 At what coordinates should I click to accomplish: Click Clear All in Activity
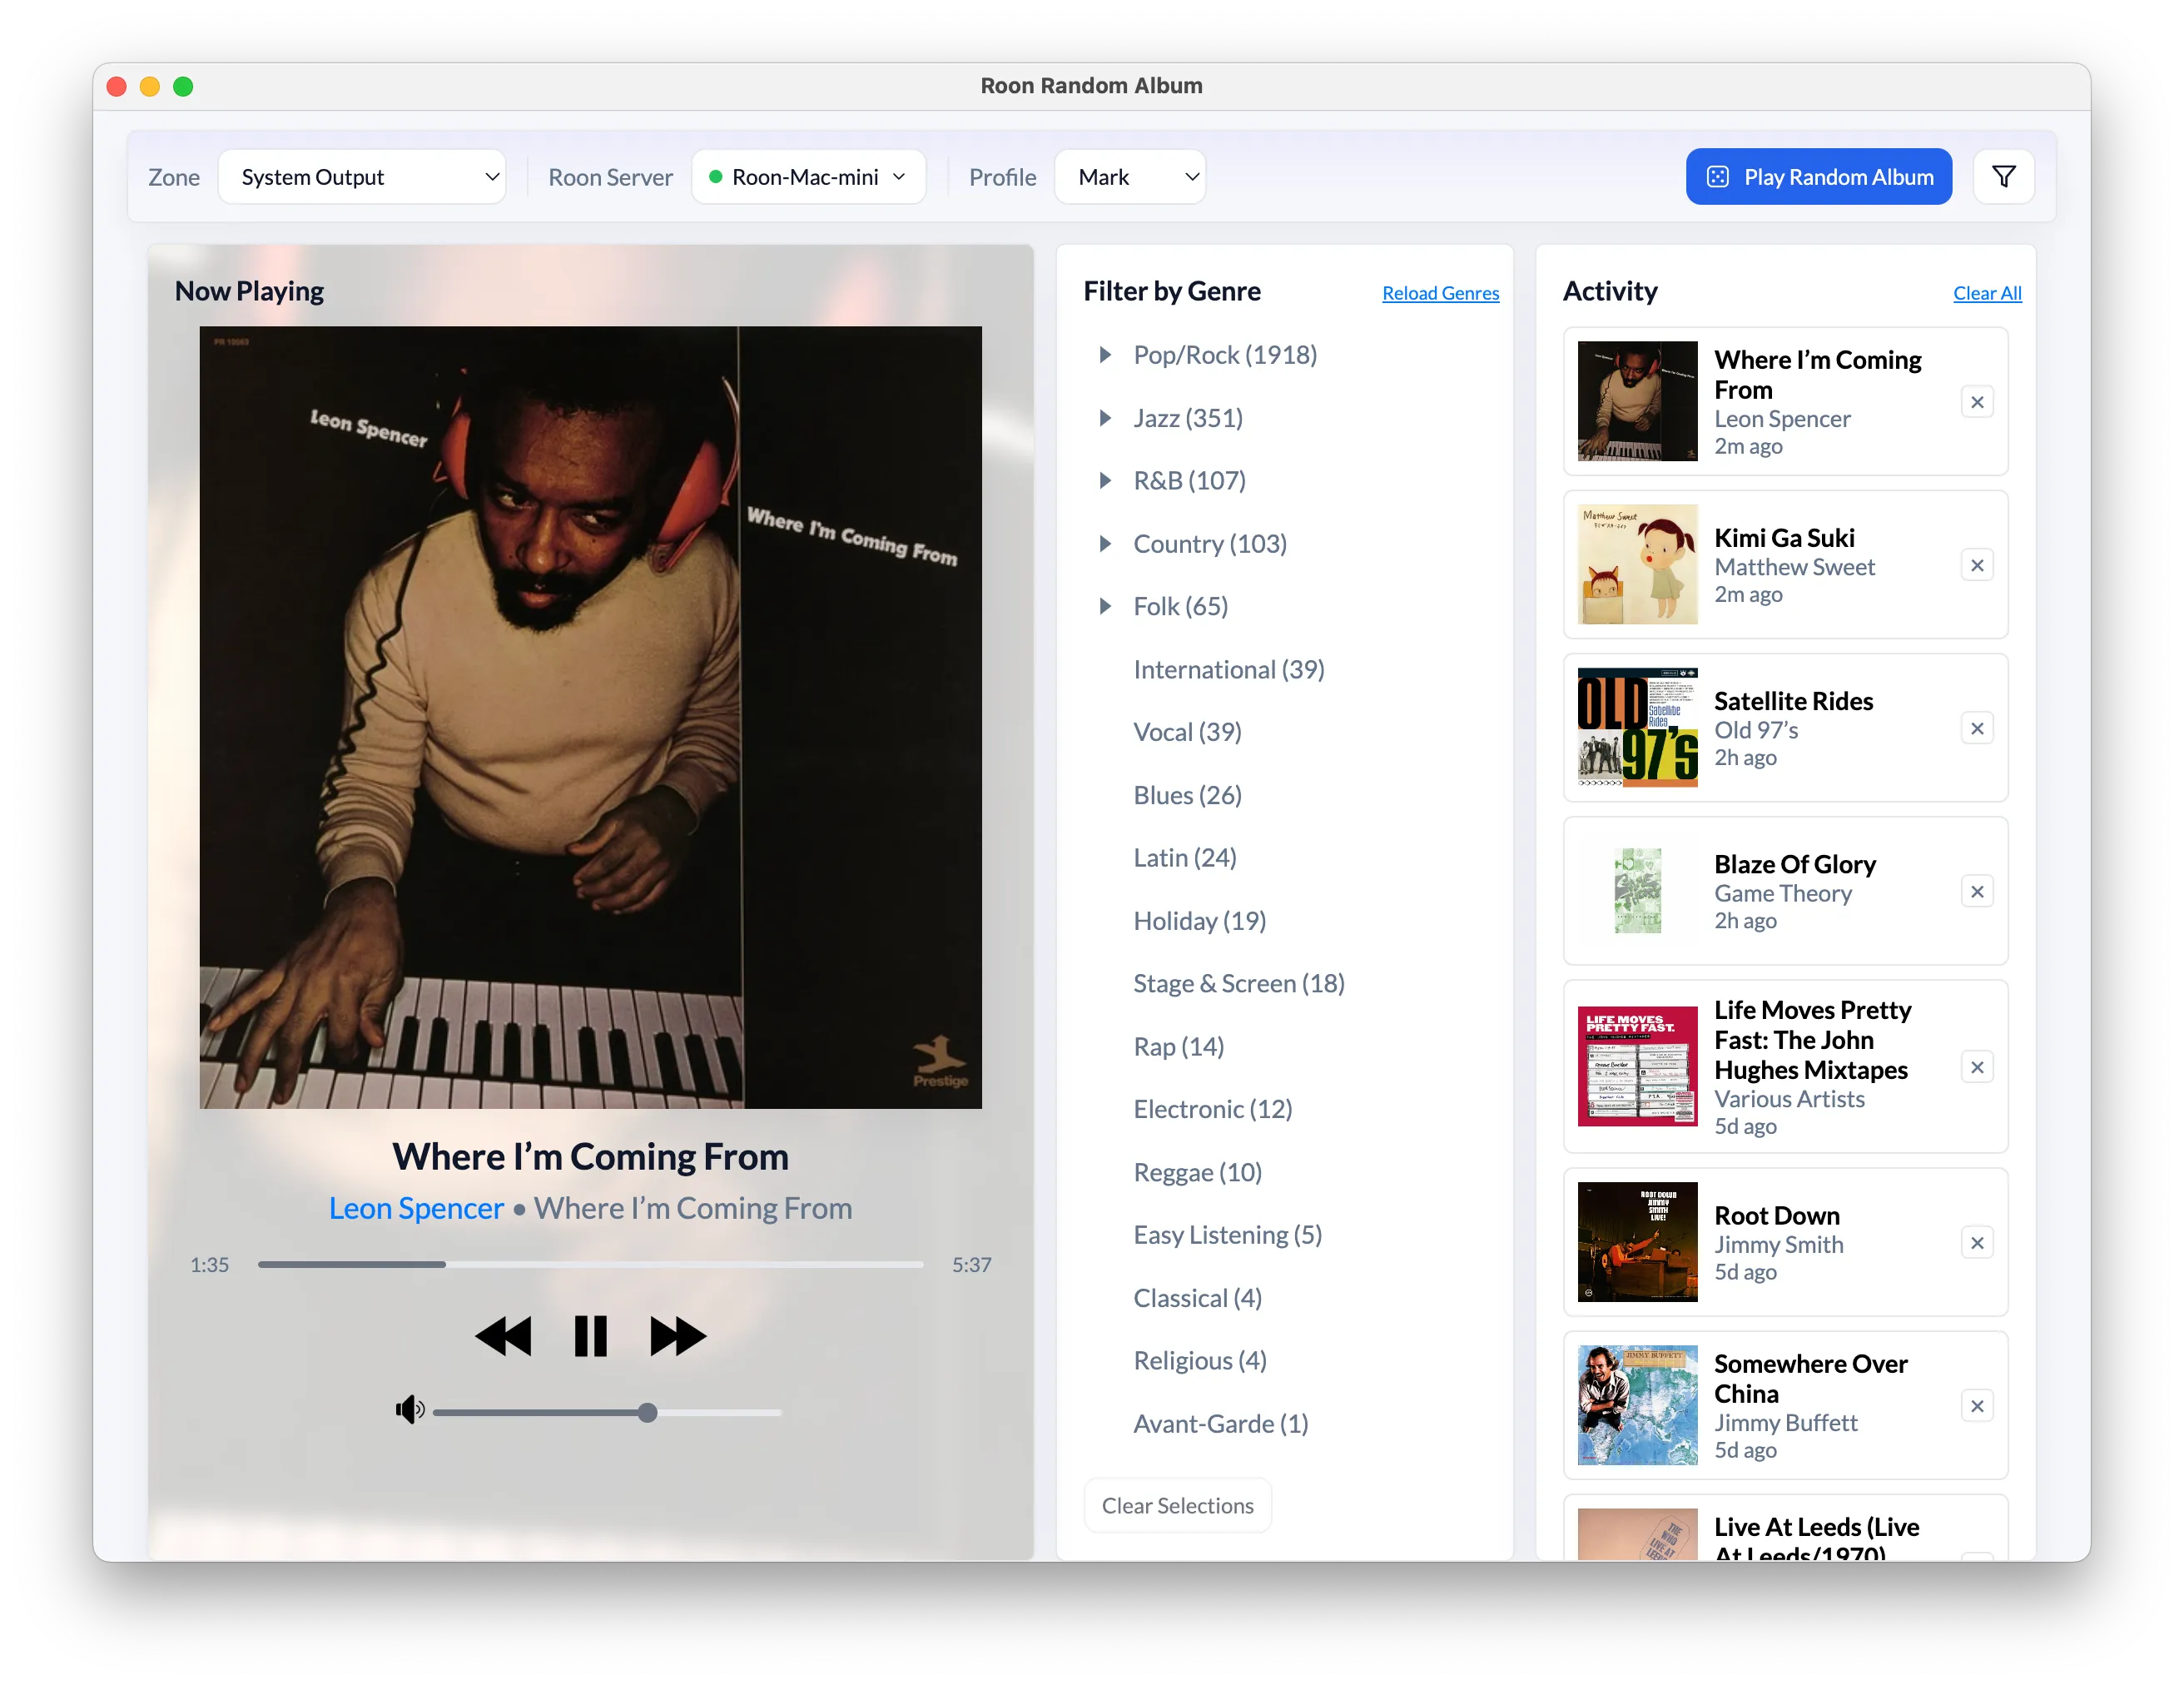[1987, 293]
